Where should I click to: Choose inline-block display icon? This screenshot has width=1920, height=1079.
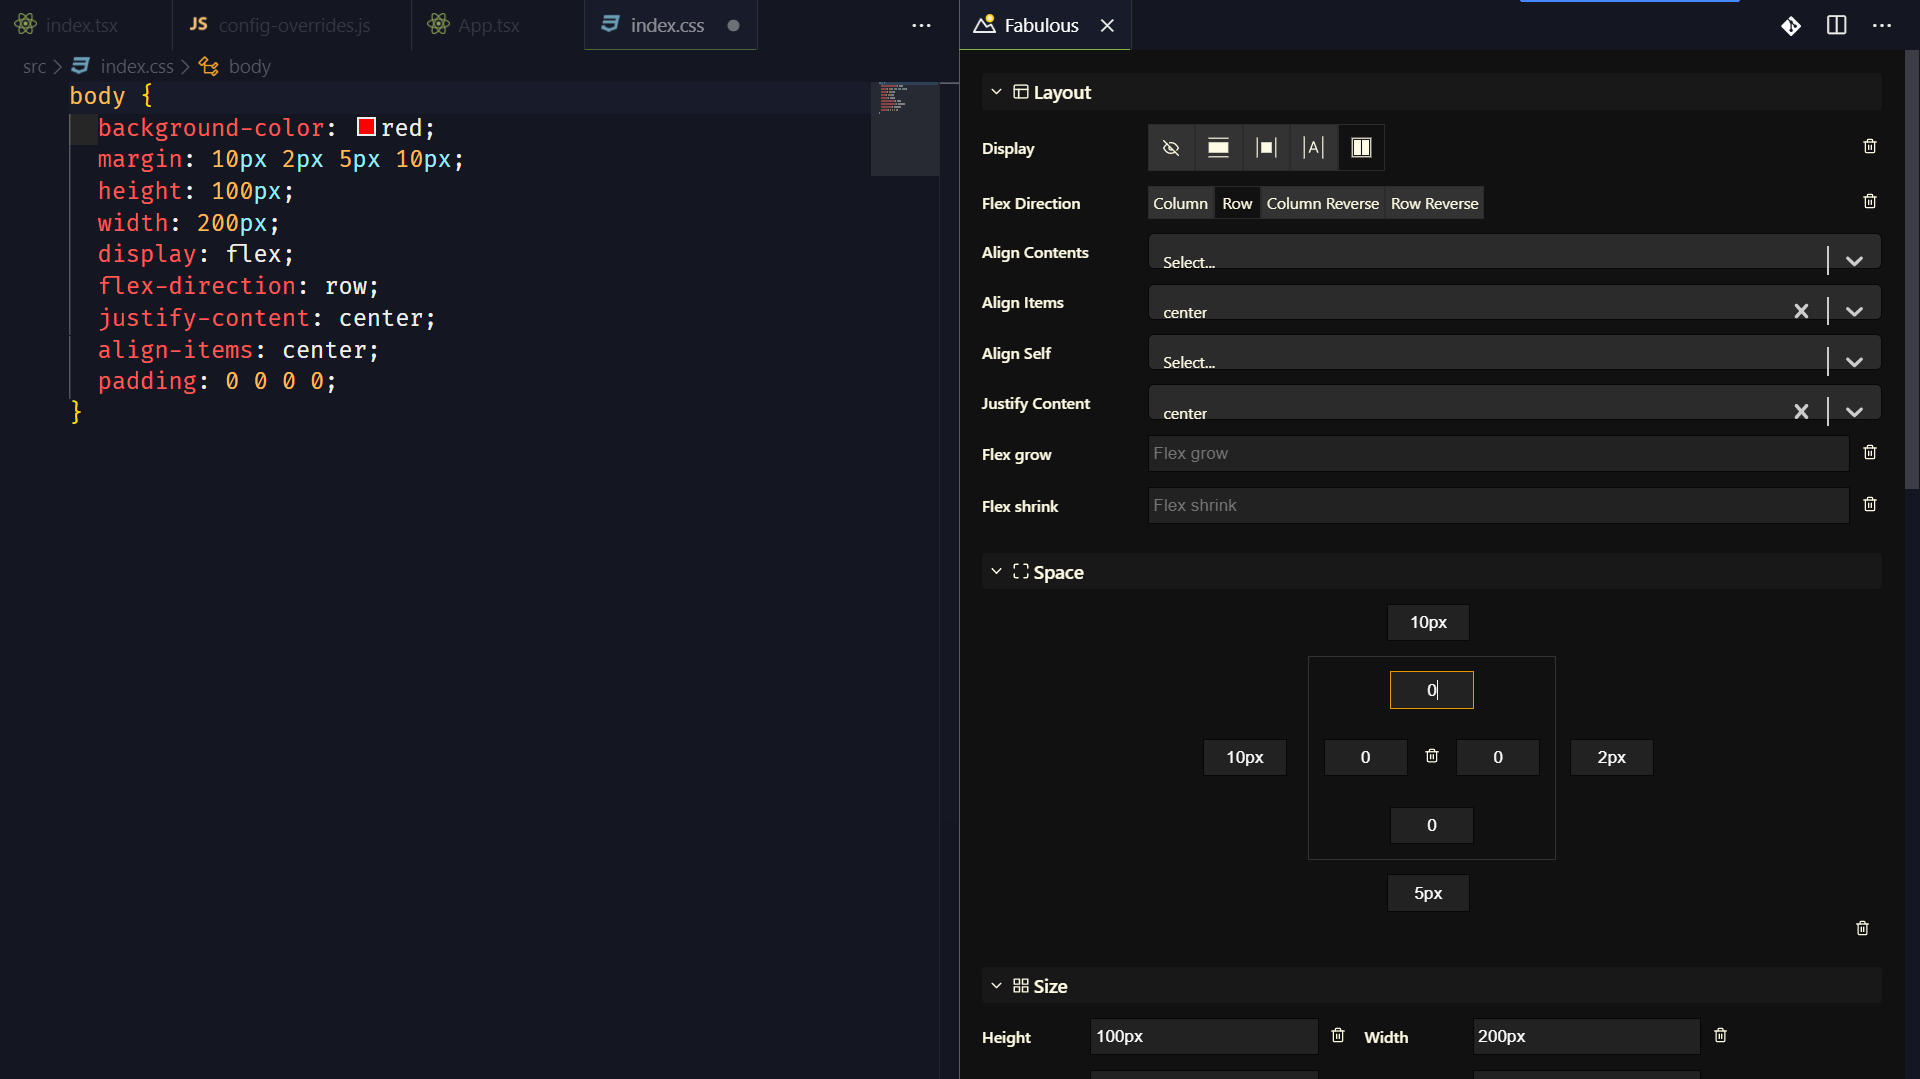point(1266,148)
